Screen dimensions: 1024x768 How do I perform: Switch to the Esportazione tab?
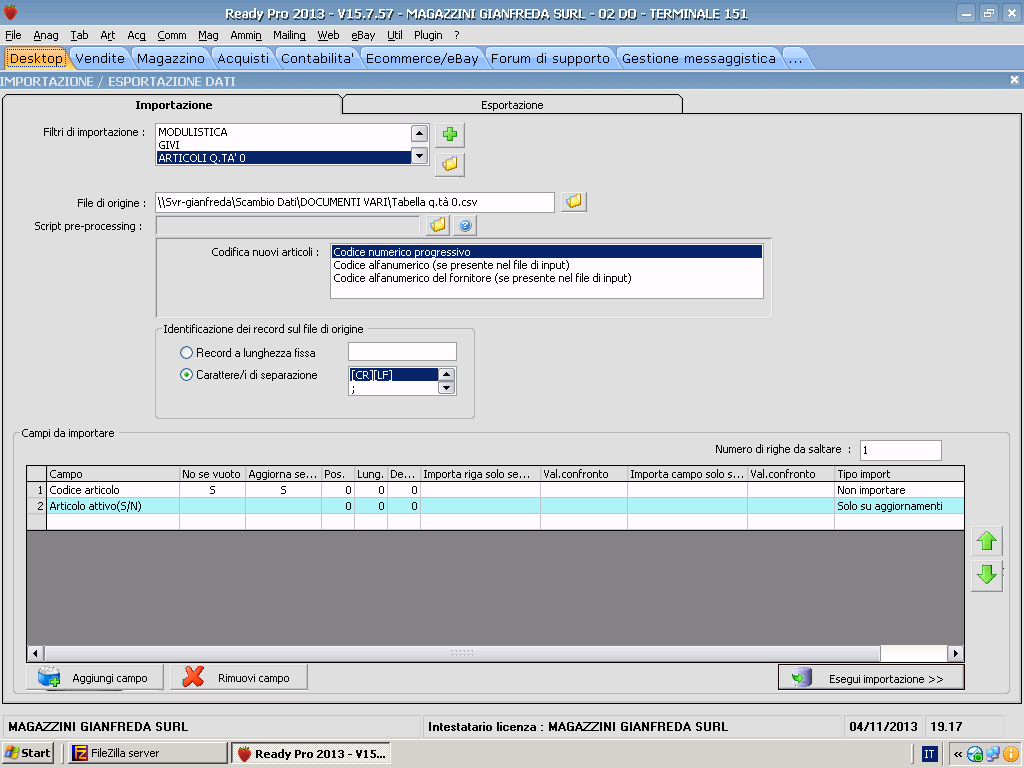(512, 104)
